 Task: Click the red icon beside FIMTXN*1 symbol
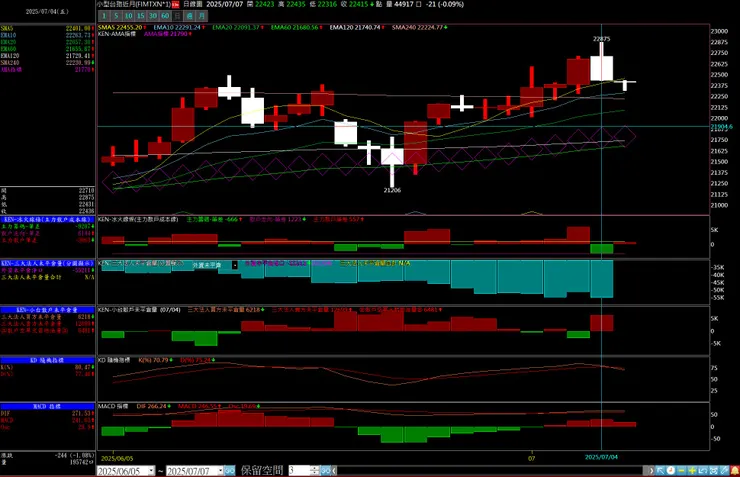click(x=175, y=4)
